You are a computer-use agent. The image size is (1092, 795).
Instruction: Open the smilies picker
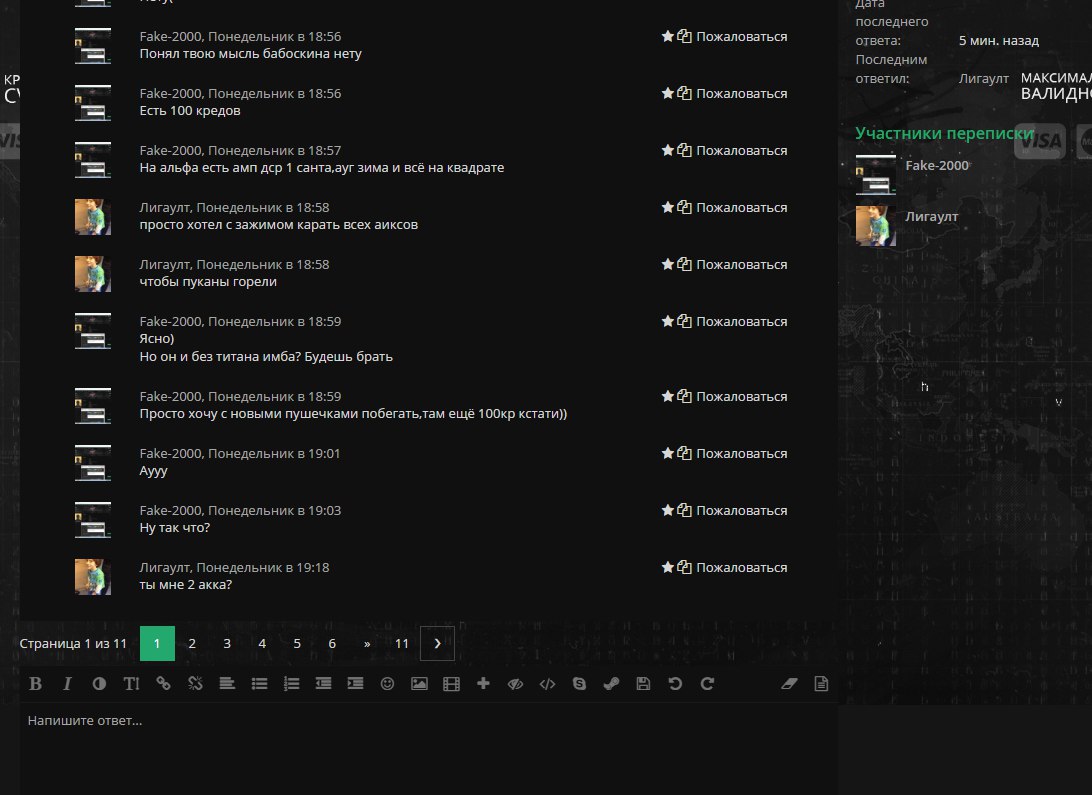[x=387, y=684]
